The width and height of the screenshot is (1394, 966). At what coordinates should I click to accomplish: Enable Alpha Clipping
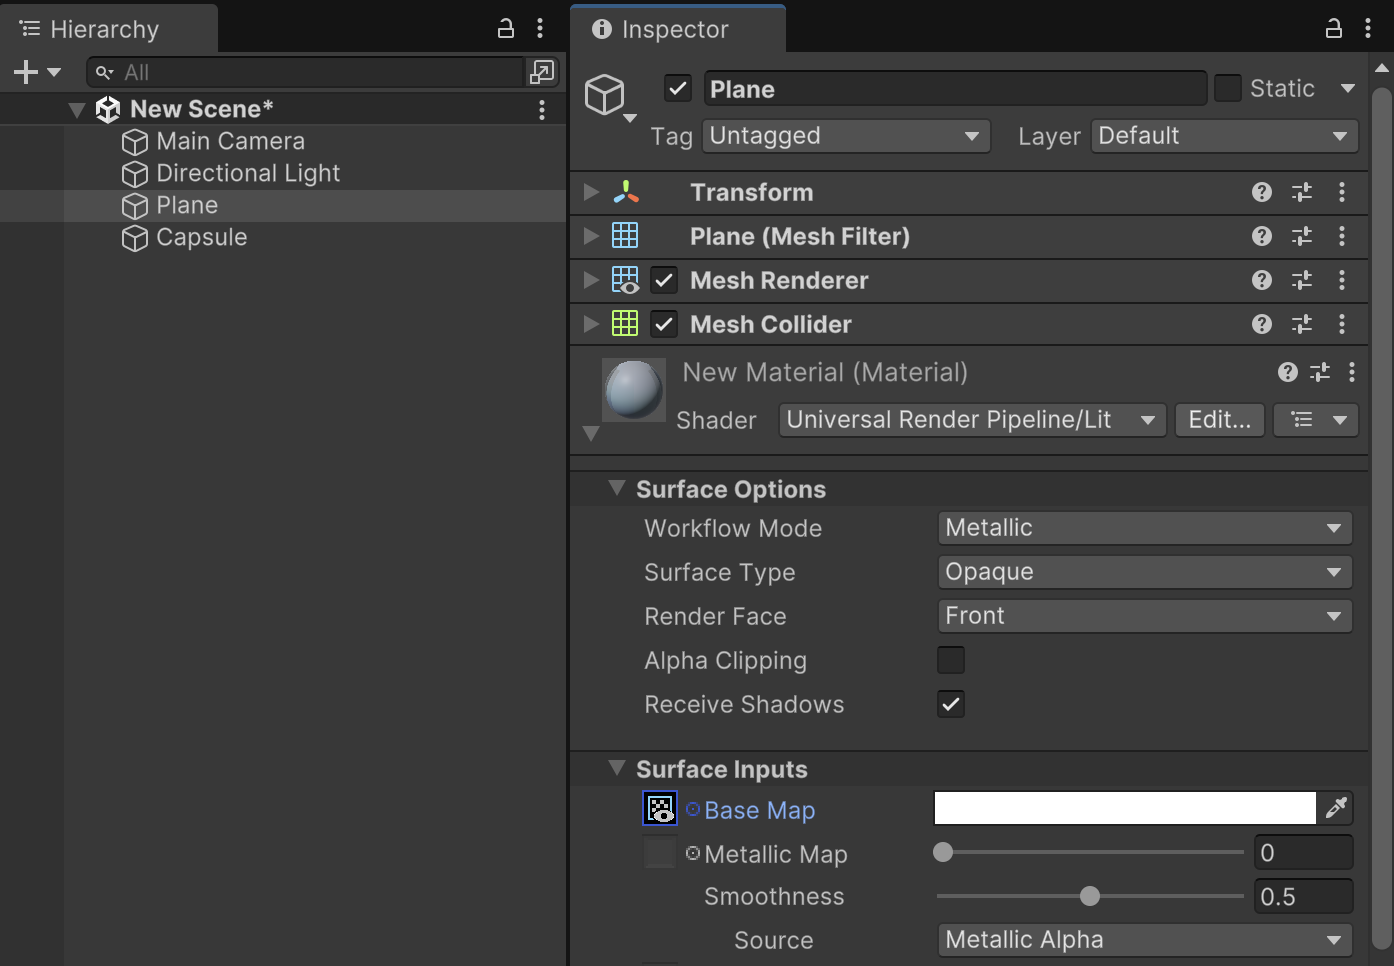[x=950, y=660]
